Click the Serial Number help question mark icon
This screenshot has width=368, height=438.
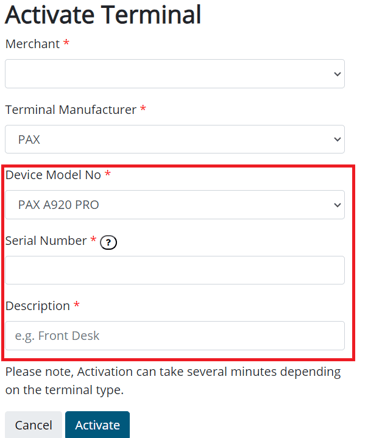108,242
